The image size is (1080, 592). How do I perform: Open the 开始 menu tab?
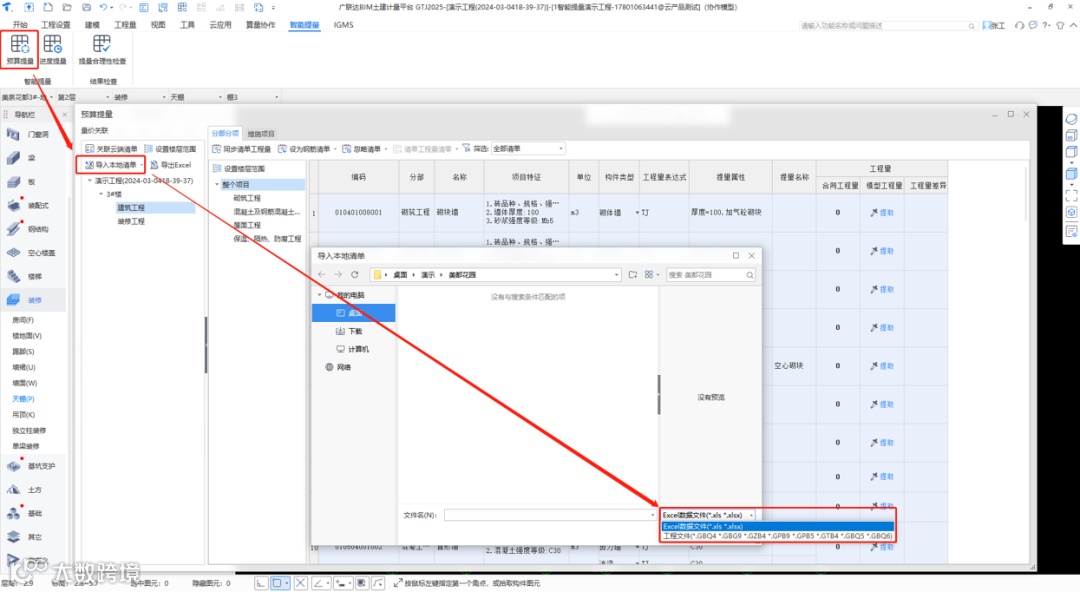tap(20, 25)
